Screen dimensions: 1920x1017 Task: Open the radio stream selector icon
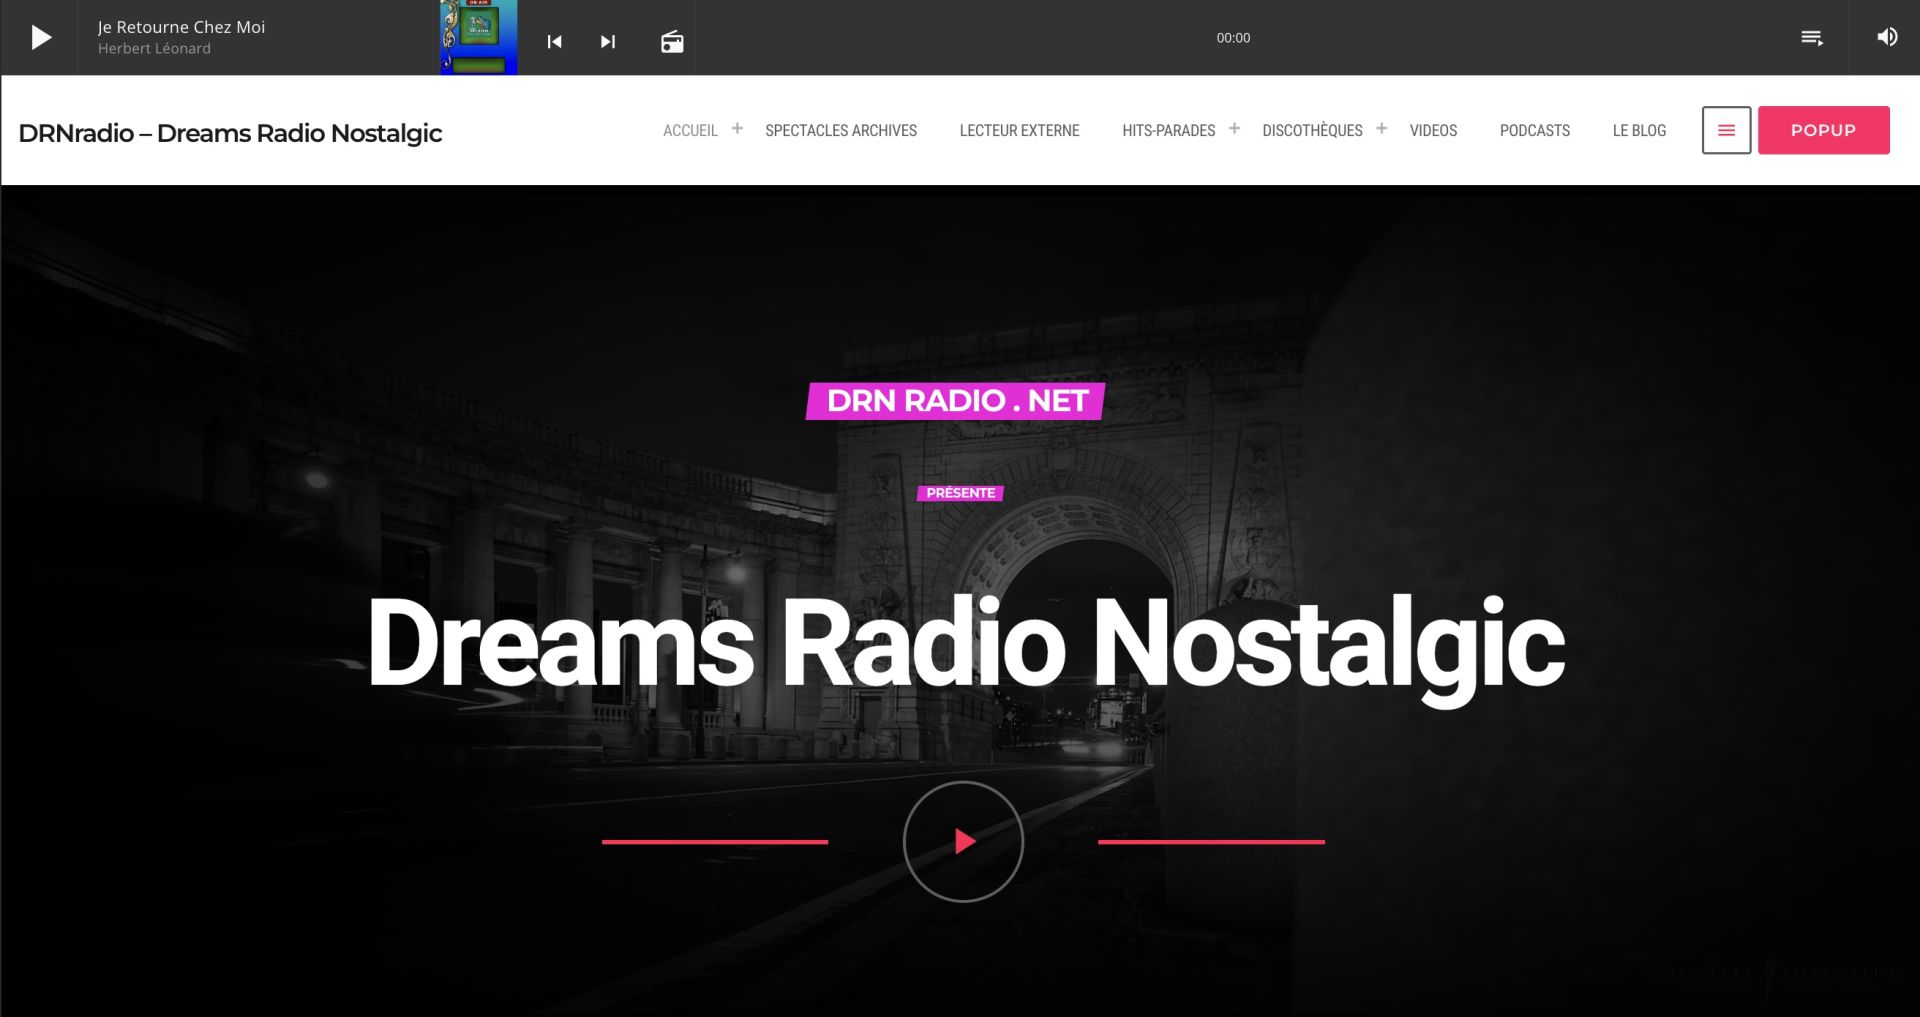tap(671, 41)
